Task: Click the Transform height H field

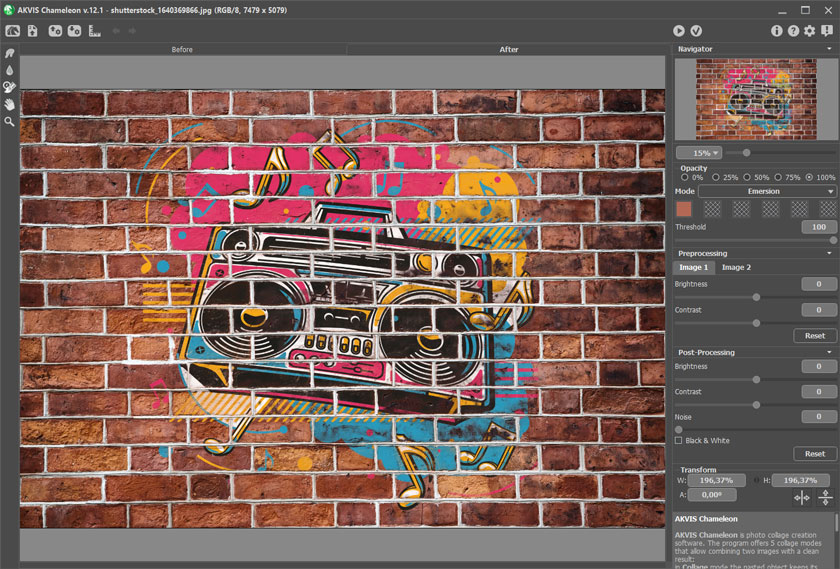Action: pyautogui.click(x=800, y=480)
